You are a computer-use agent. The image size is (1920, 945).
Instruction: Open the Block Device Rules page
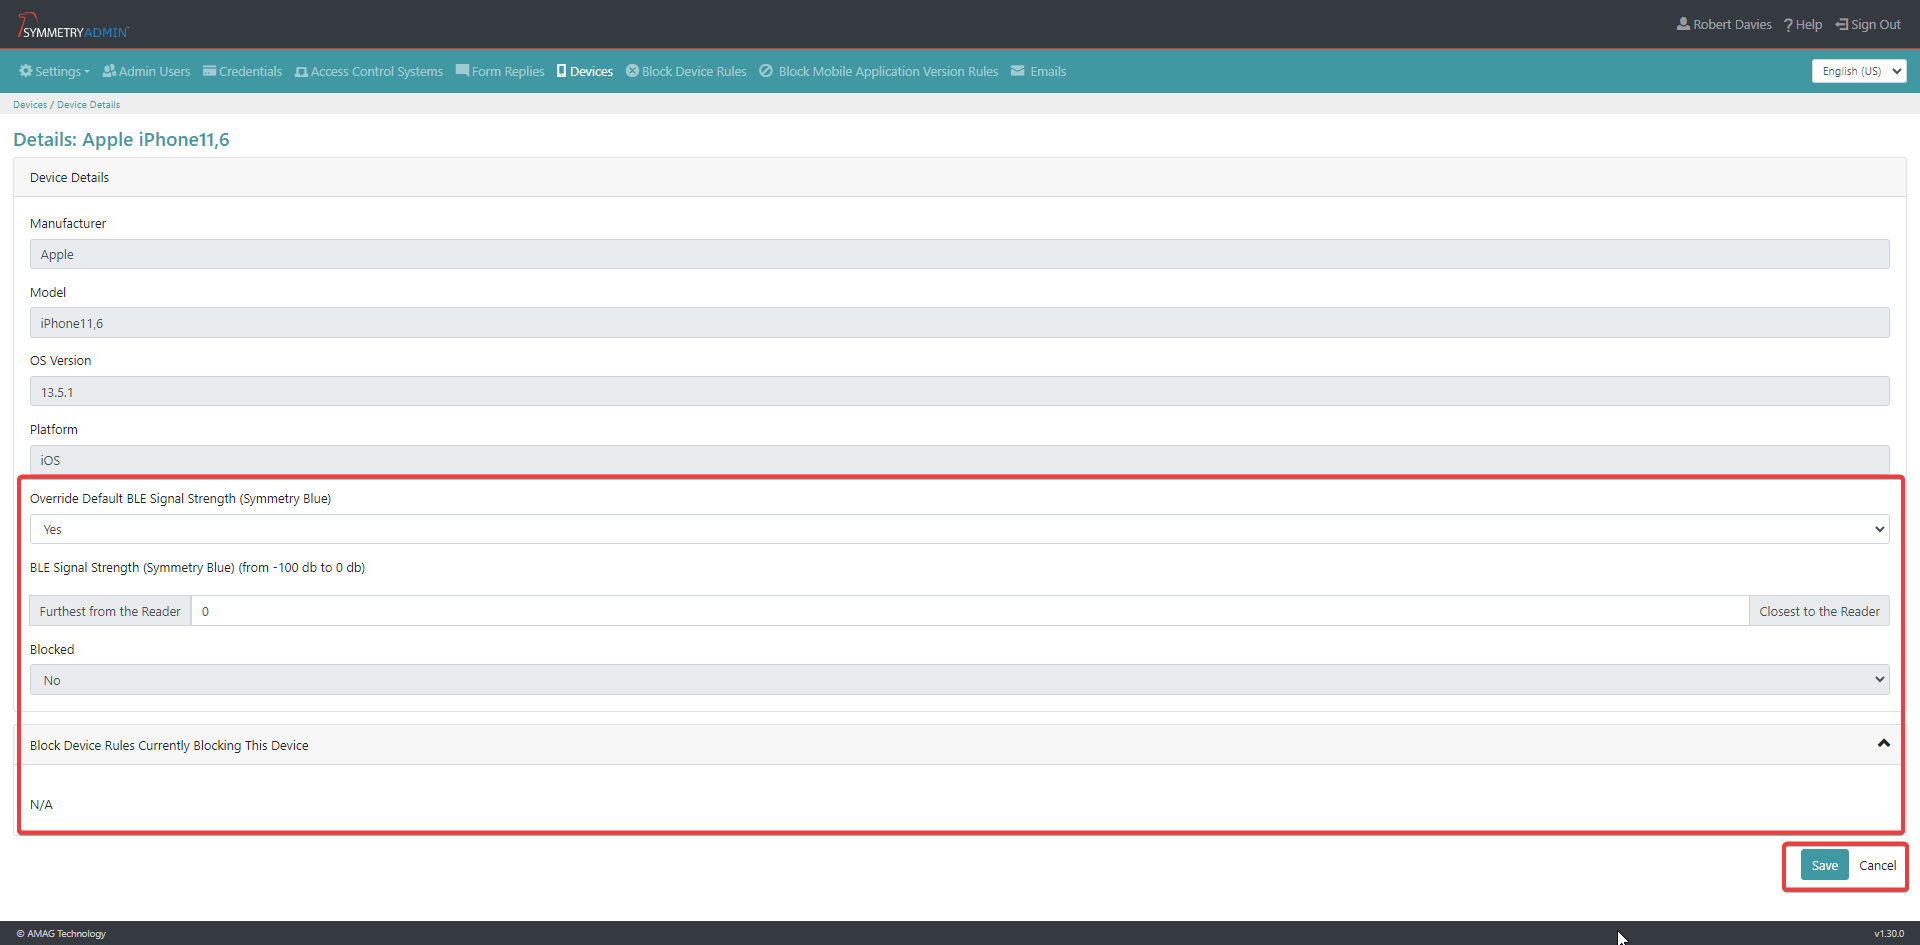(x=686, y=71)
